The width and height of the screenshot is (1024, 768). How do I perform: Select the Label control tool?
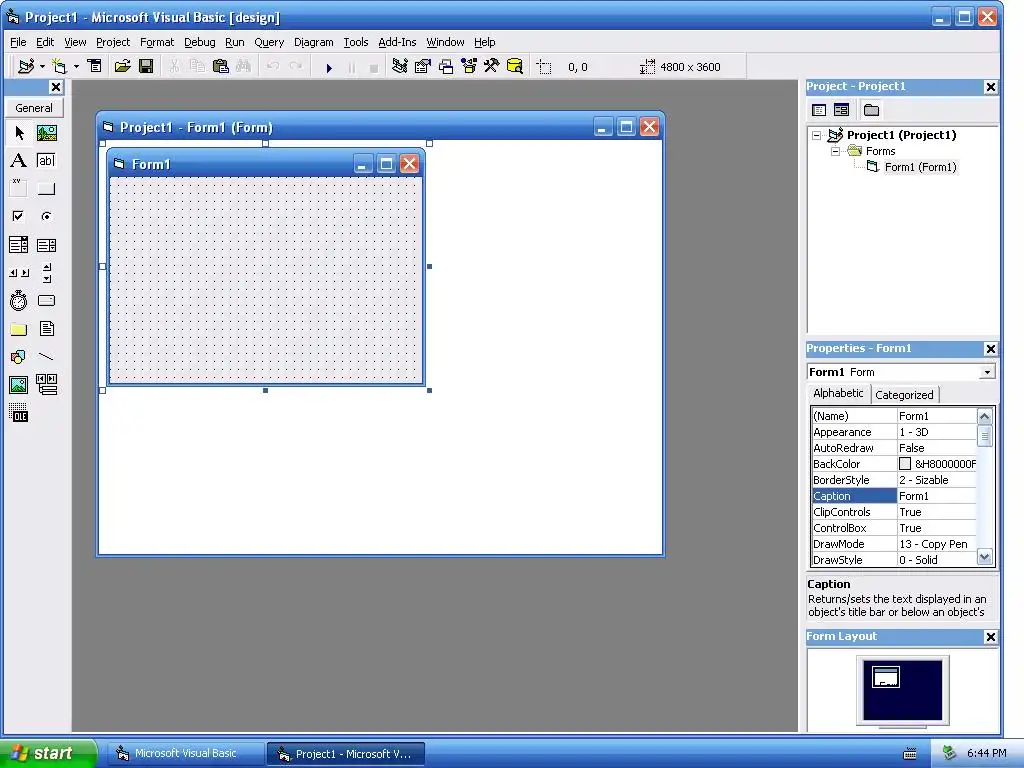(19, 161)
